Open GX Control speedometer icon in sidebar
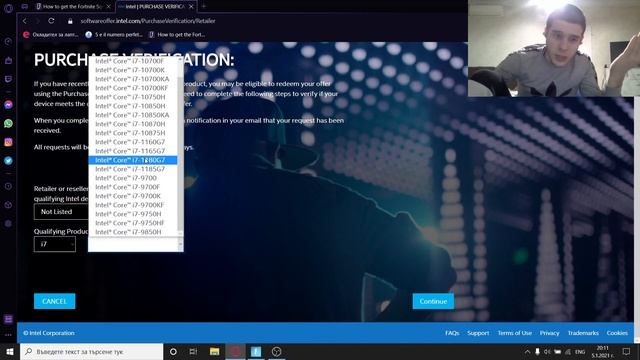The width and height of the screenshot is (640, 360). tap(8, 41)
